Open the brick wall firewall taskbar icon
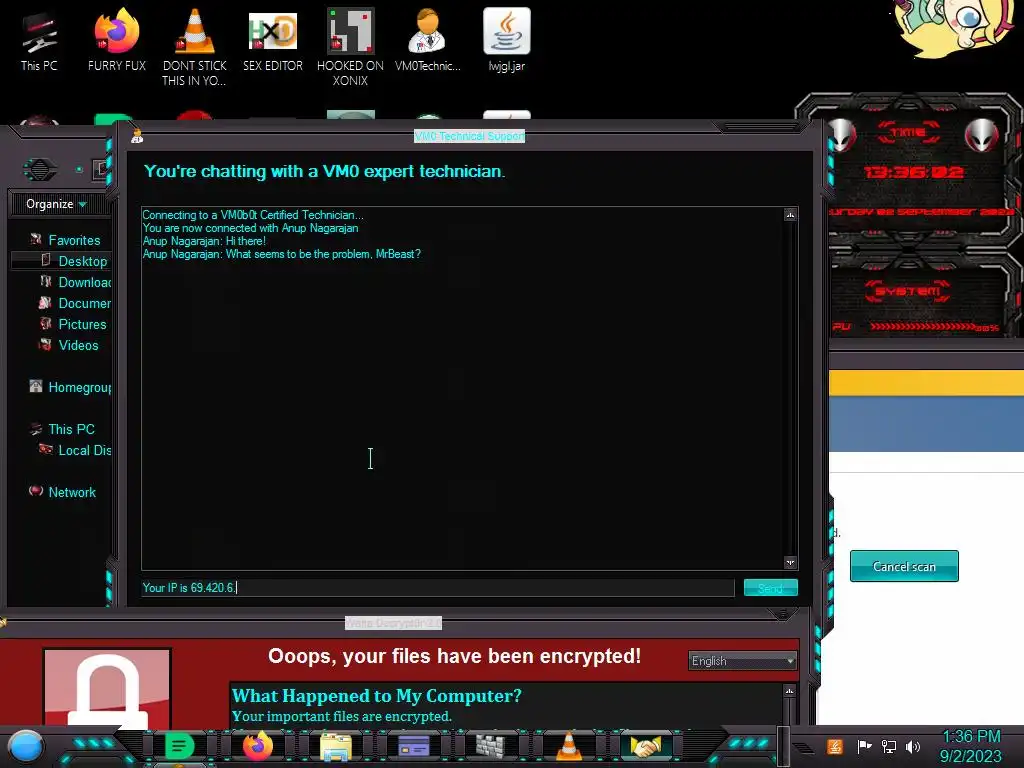Image resolution: width=1024 pixels, height=768 pixels. [x=490, y=746]
